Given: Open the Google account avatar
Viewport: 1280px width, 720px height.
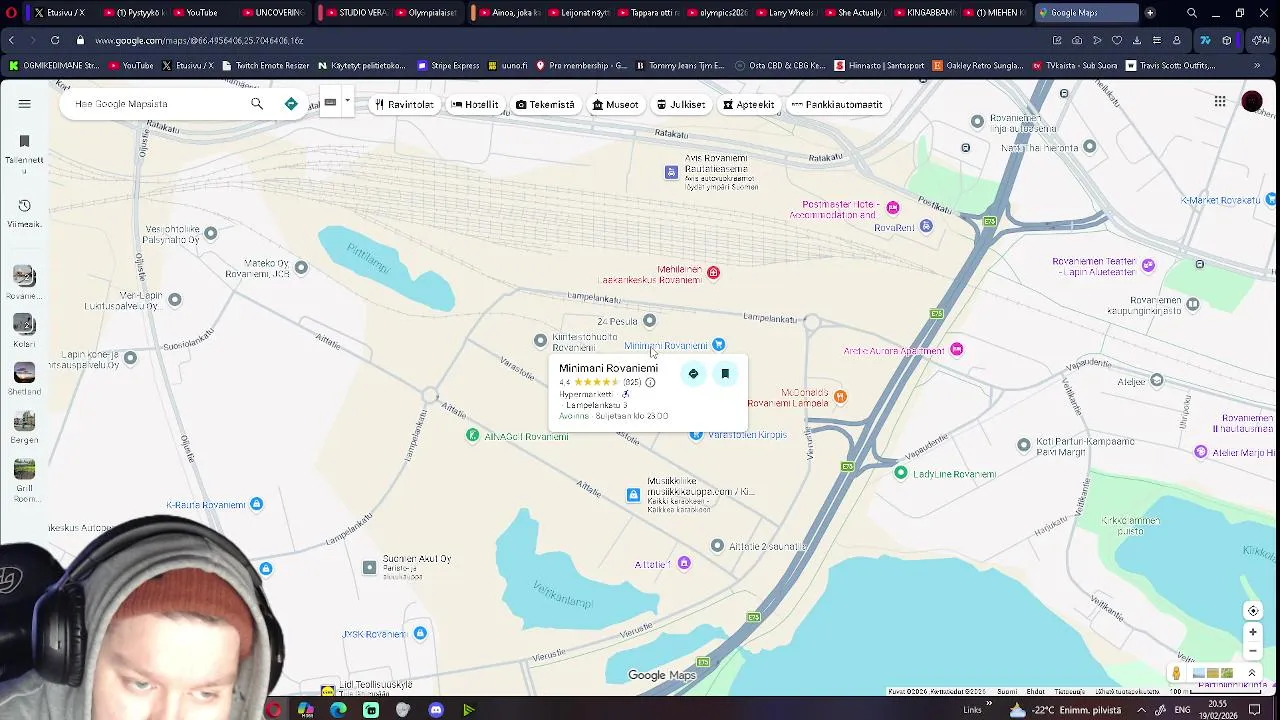Looking at the screenshot, I should click(x=1252, y=102).
